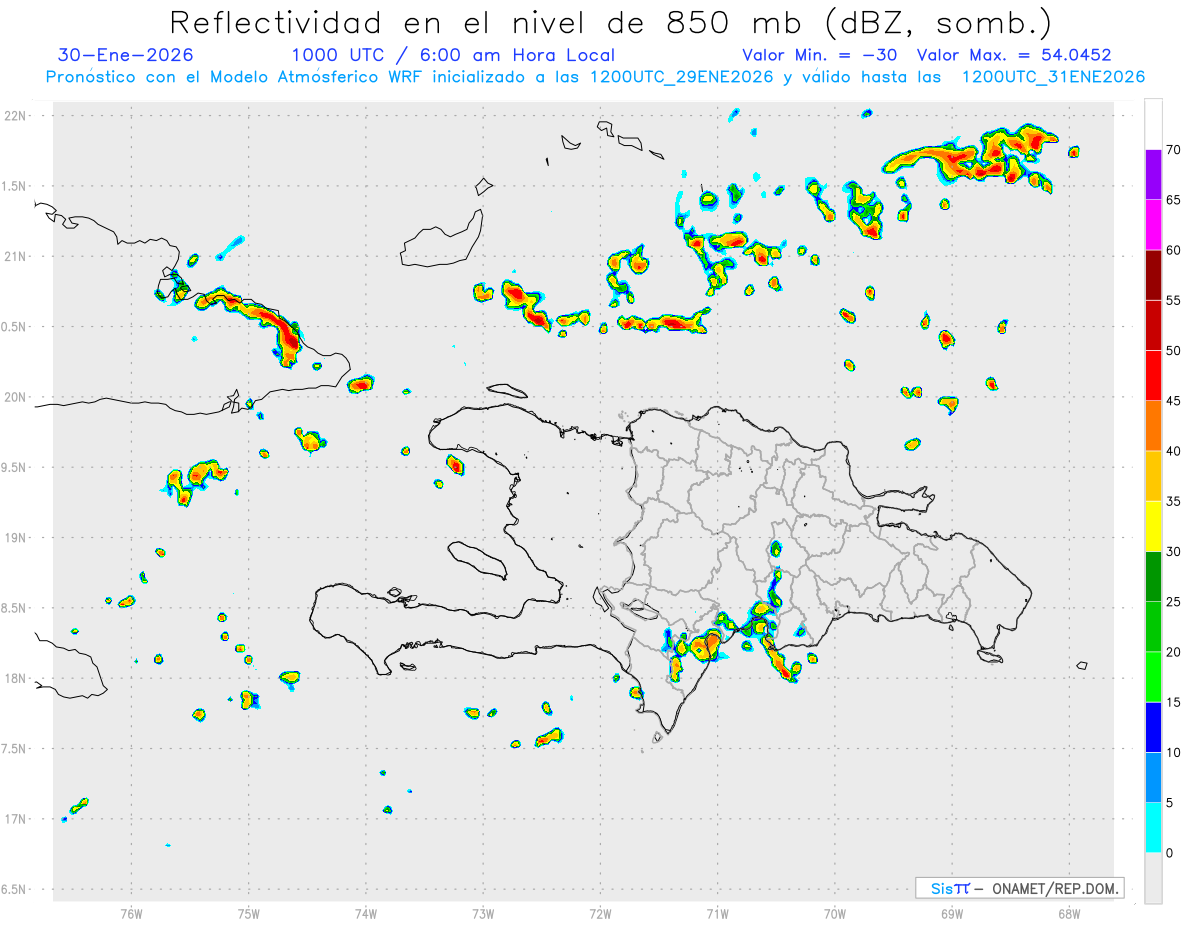This screenshot has height=927, width=1200.
Task: Click the '20N' latitude label
Action: point(17,397)
